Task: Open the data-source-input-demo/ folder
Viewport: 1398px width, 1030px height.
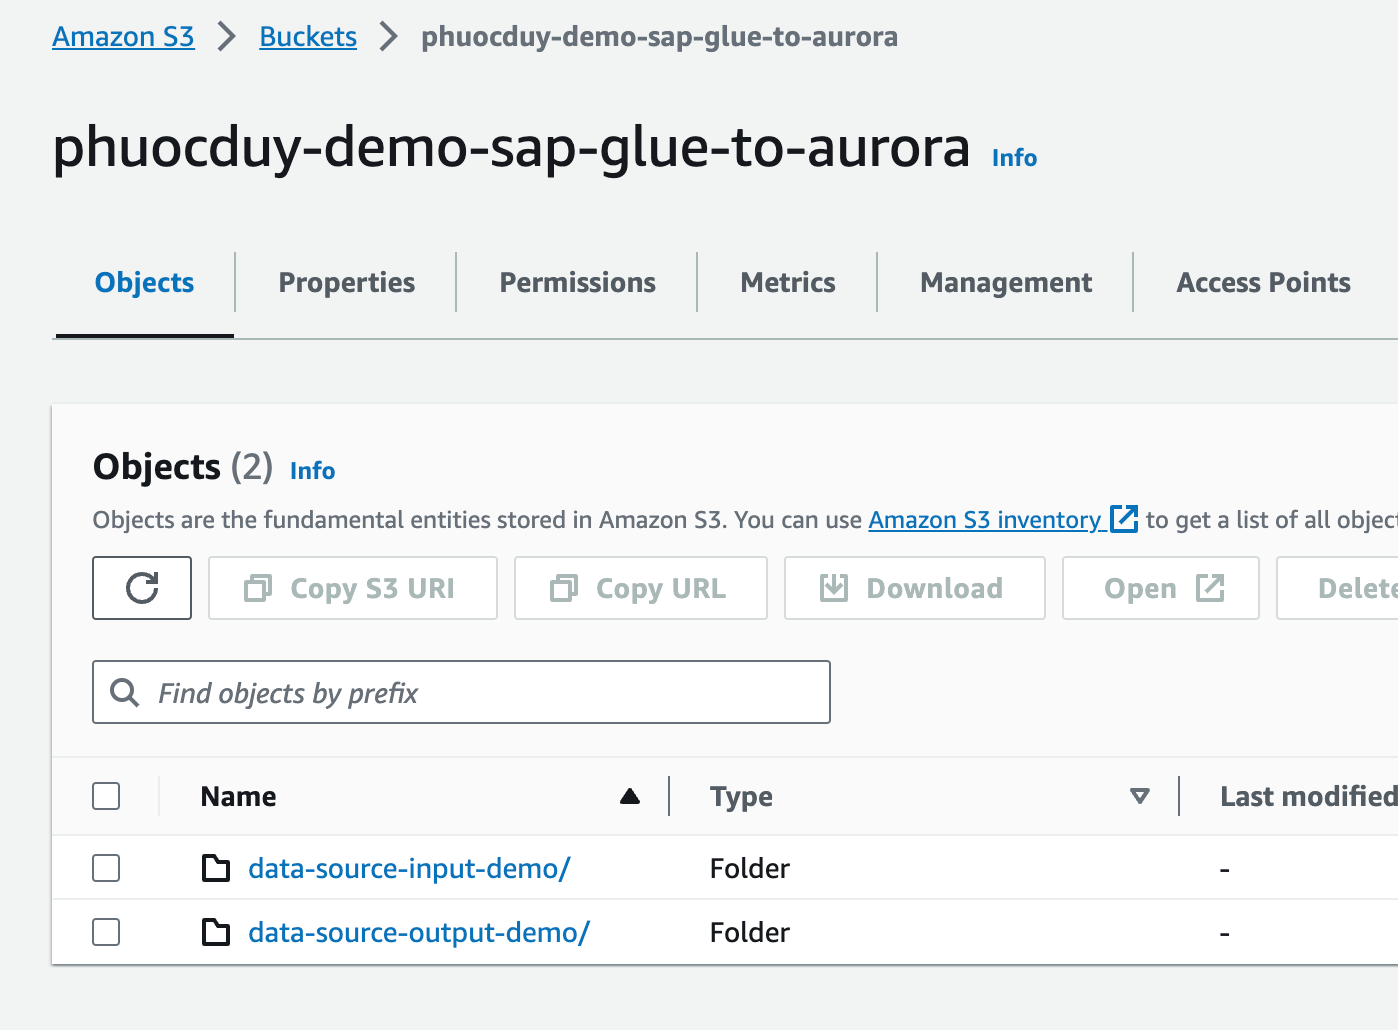Action: 409,868
